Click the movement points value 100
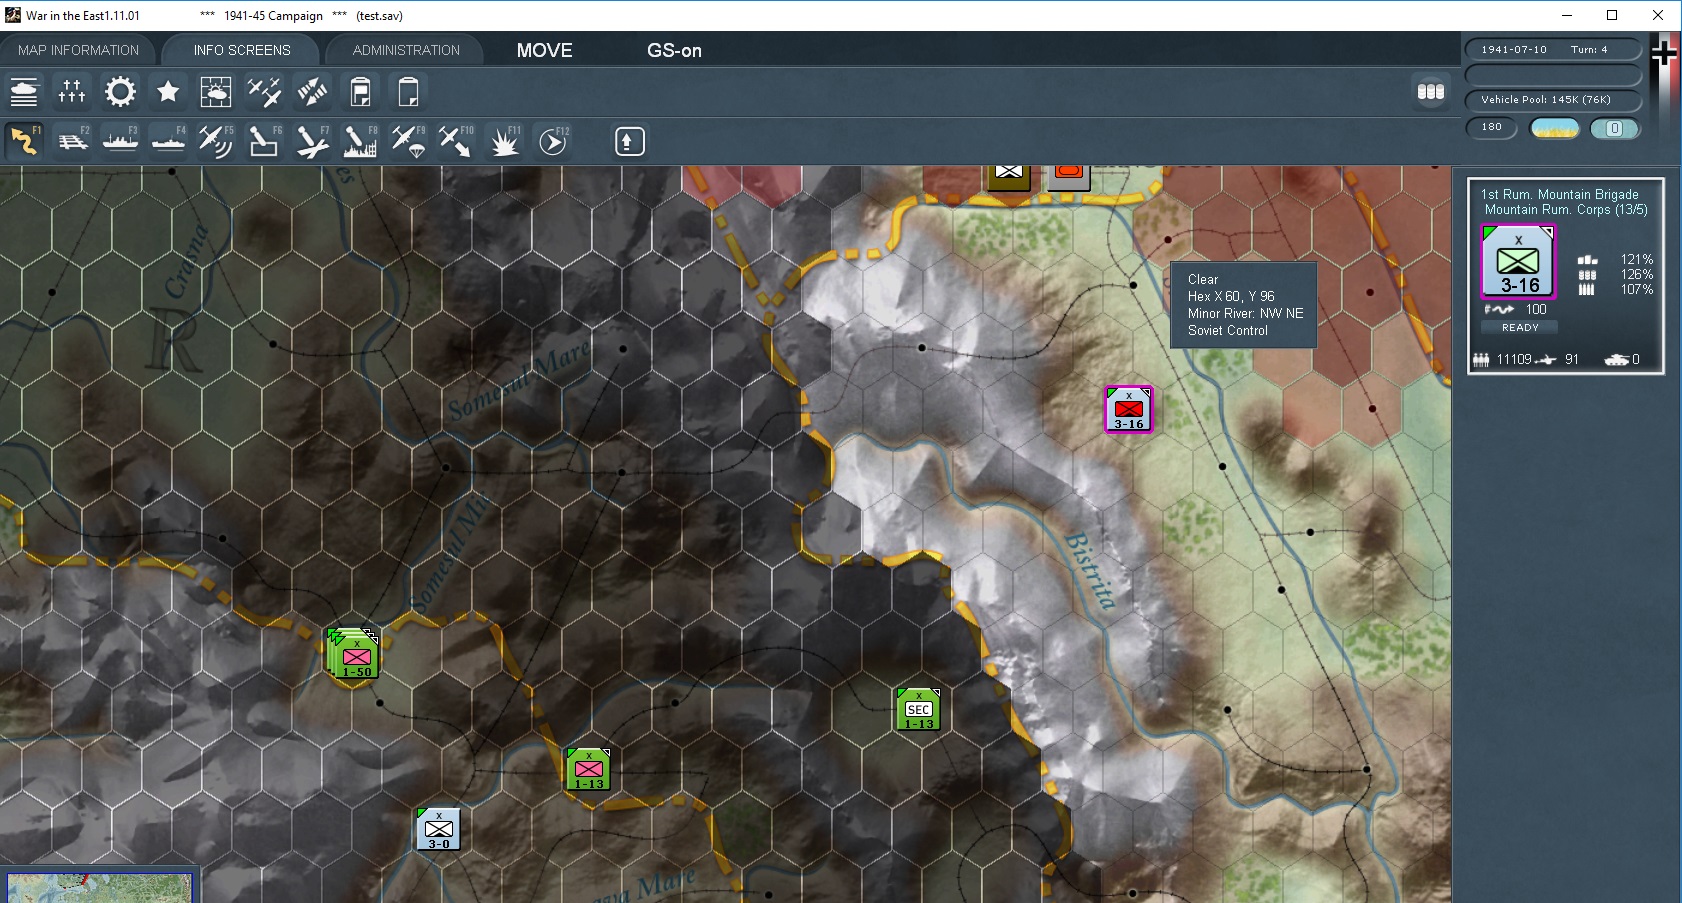The image size is (1682, 903). 1536,310
